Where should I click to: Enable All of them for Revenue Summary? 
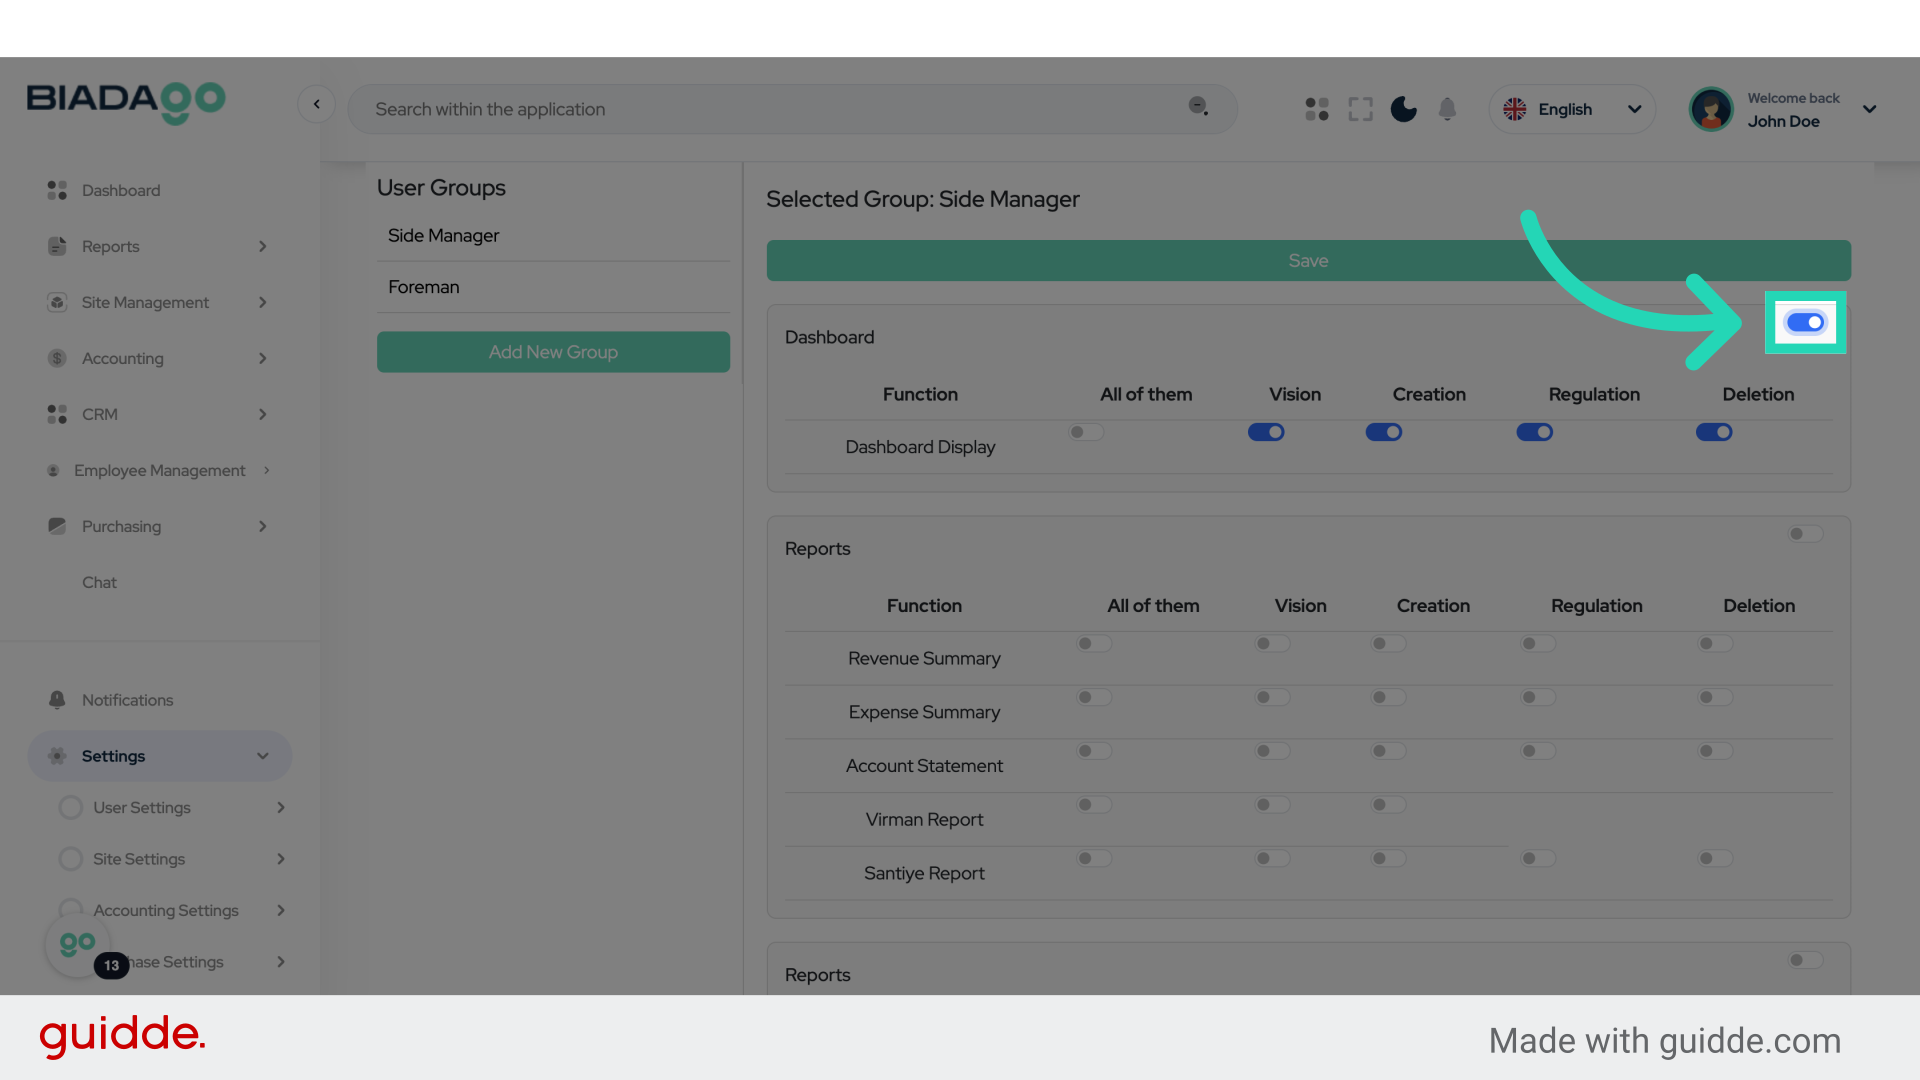pos(1094,644)
